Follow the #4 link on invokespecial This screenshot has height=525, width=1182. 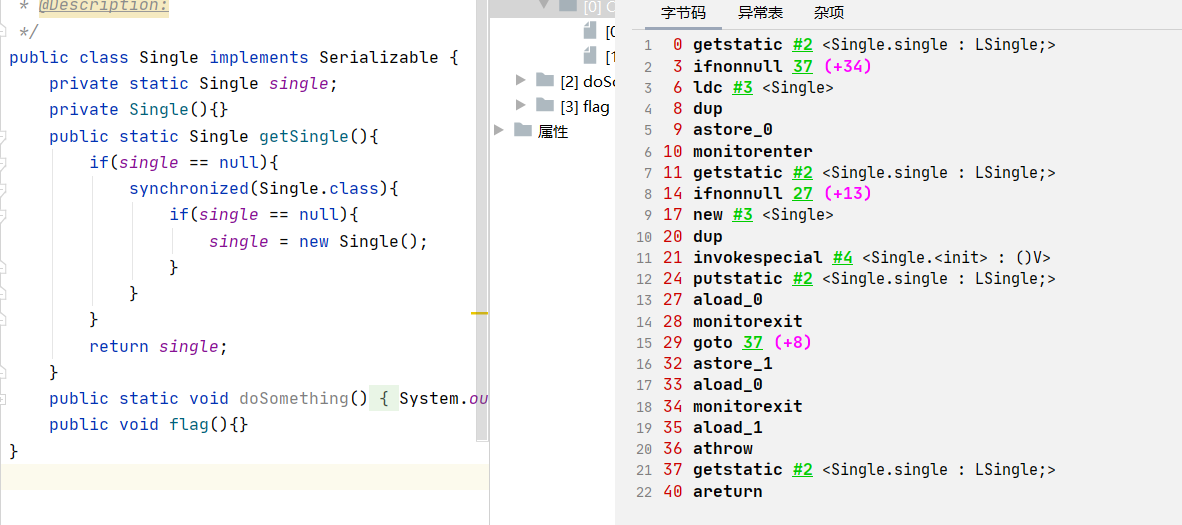842,257
